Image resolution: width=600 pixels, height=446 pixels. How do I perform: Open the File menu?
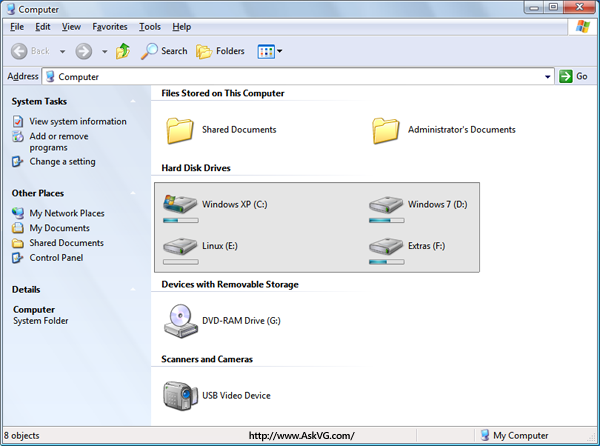point(17,27)
